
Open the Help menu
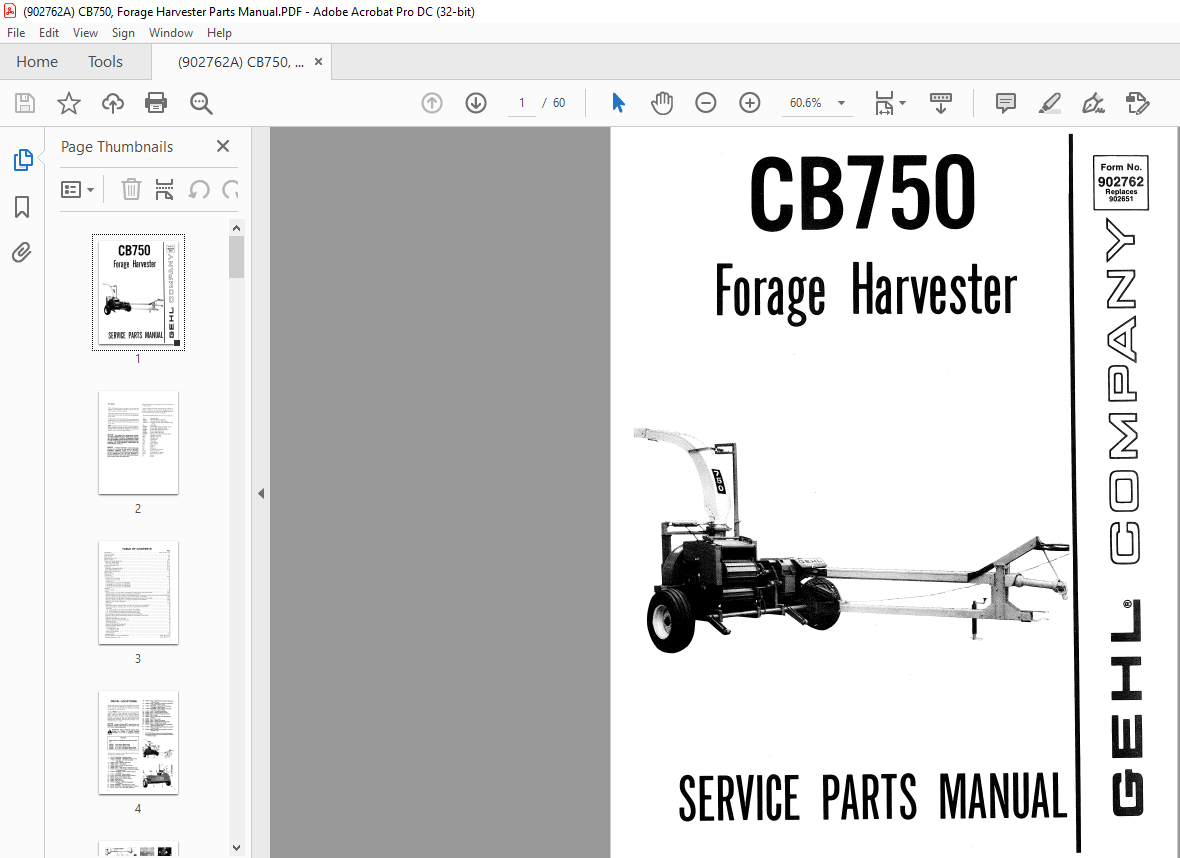(x=219, y=32)
